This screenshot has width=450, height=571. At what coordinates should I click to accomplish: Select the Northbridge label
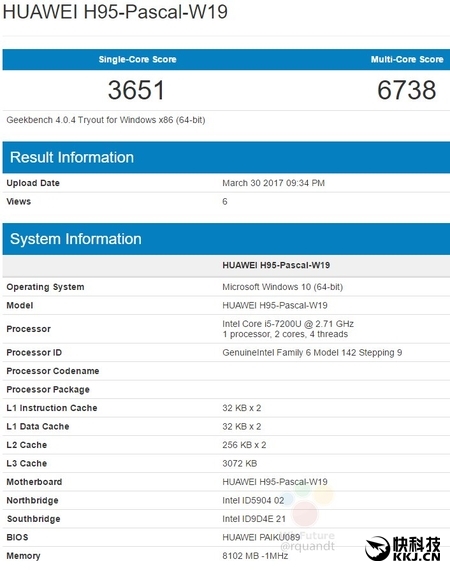click(32, 500)
